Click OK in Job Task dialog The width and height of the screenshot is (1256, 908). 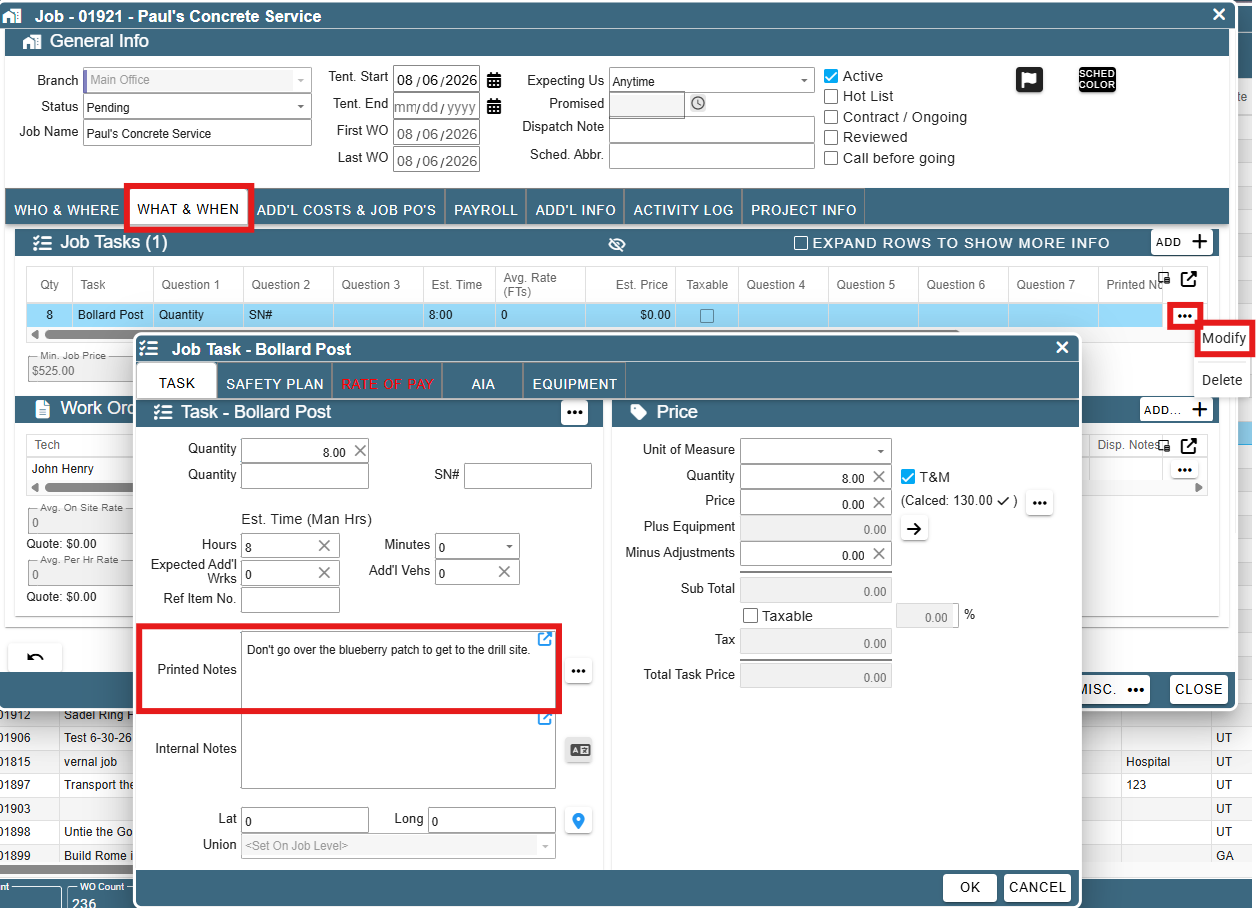[x=970, y=887]
